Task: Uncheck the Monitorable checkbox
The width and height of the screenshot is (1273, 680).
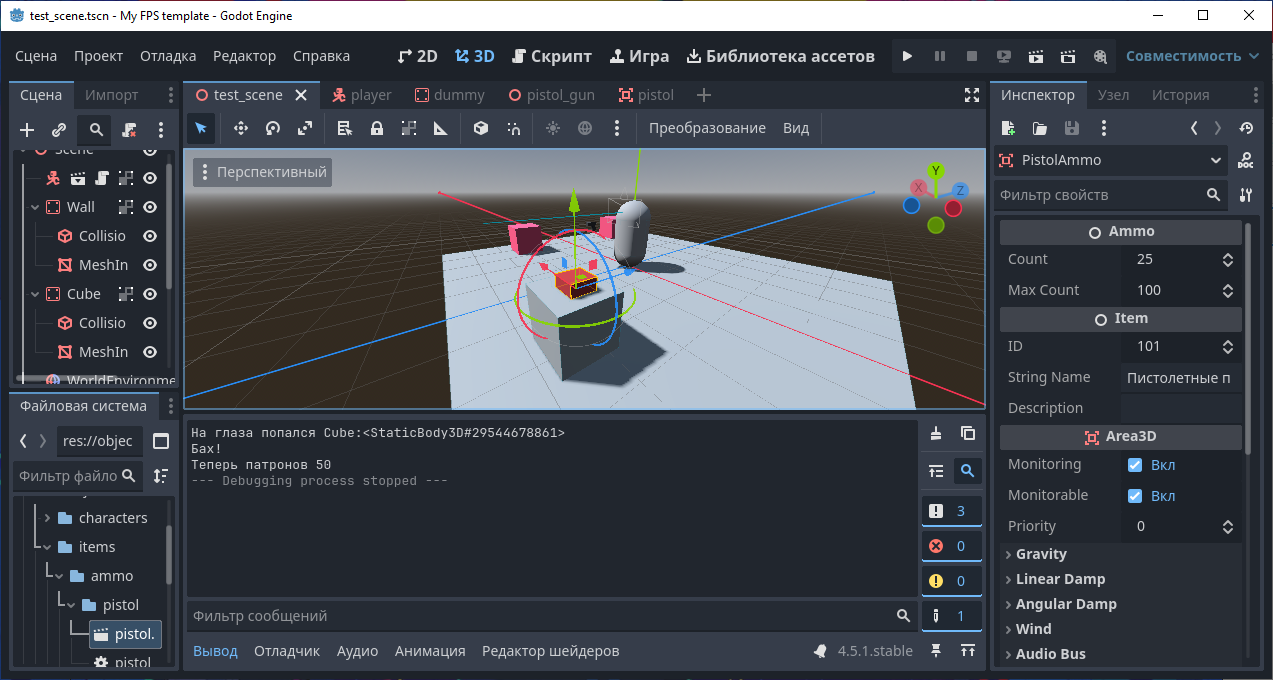Action: point(1135,496)
